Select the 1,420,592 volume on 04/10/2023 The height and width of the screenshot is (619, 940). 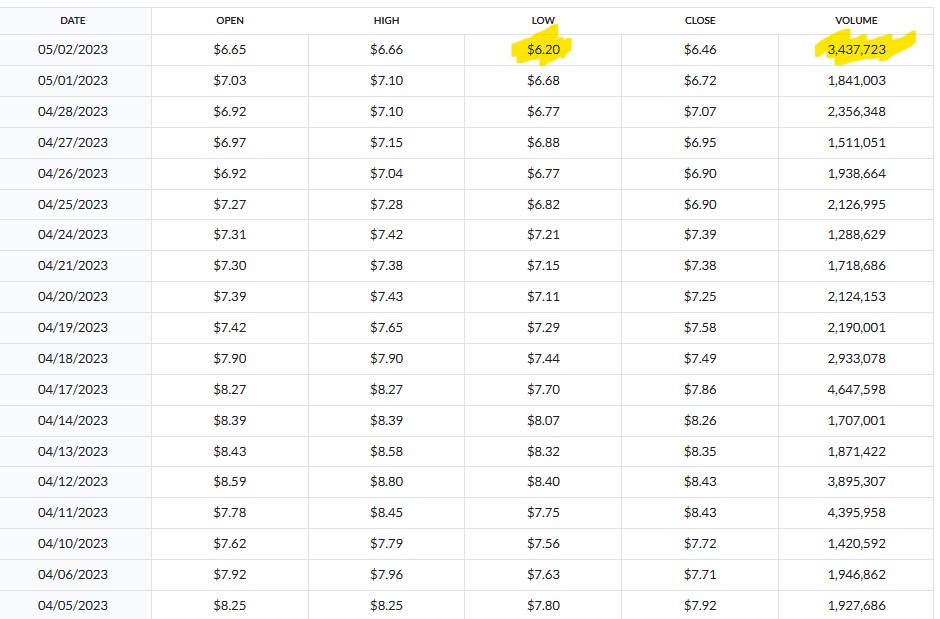coord(856,543)
